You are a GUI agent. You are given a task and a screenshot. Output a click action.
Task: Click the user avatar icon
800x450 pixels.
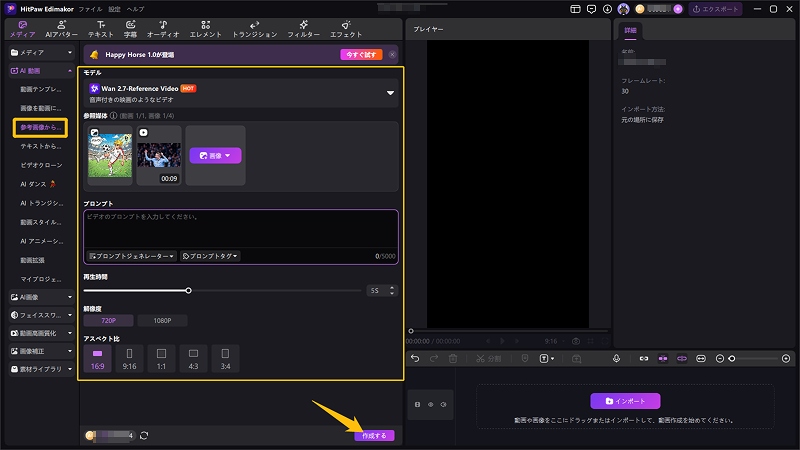click(x=623, y=9)
